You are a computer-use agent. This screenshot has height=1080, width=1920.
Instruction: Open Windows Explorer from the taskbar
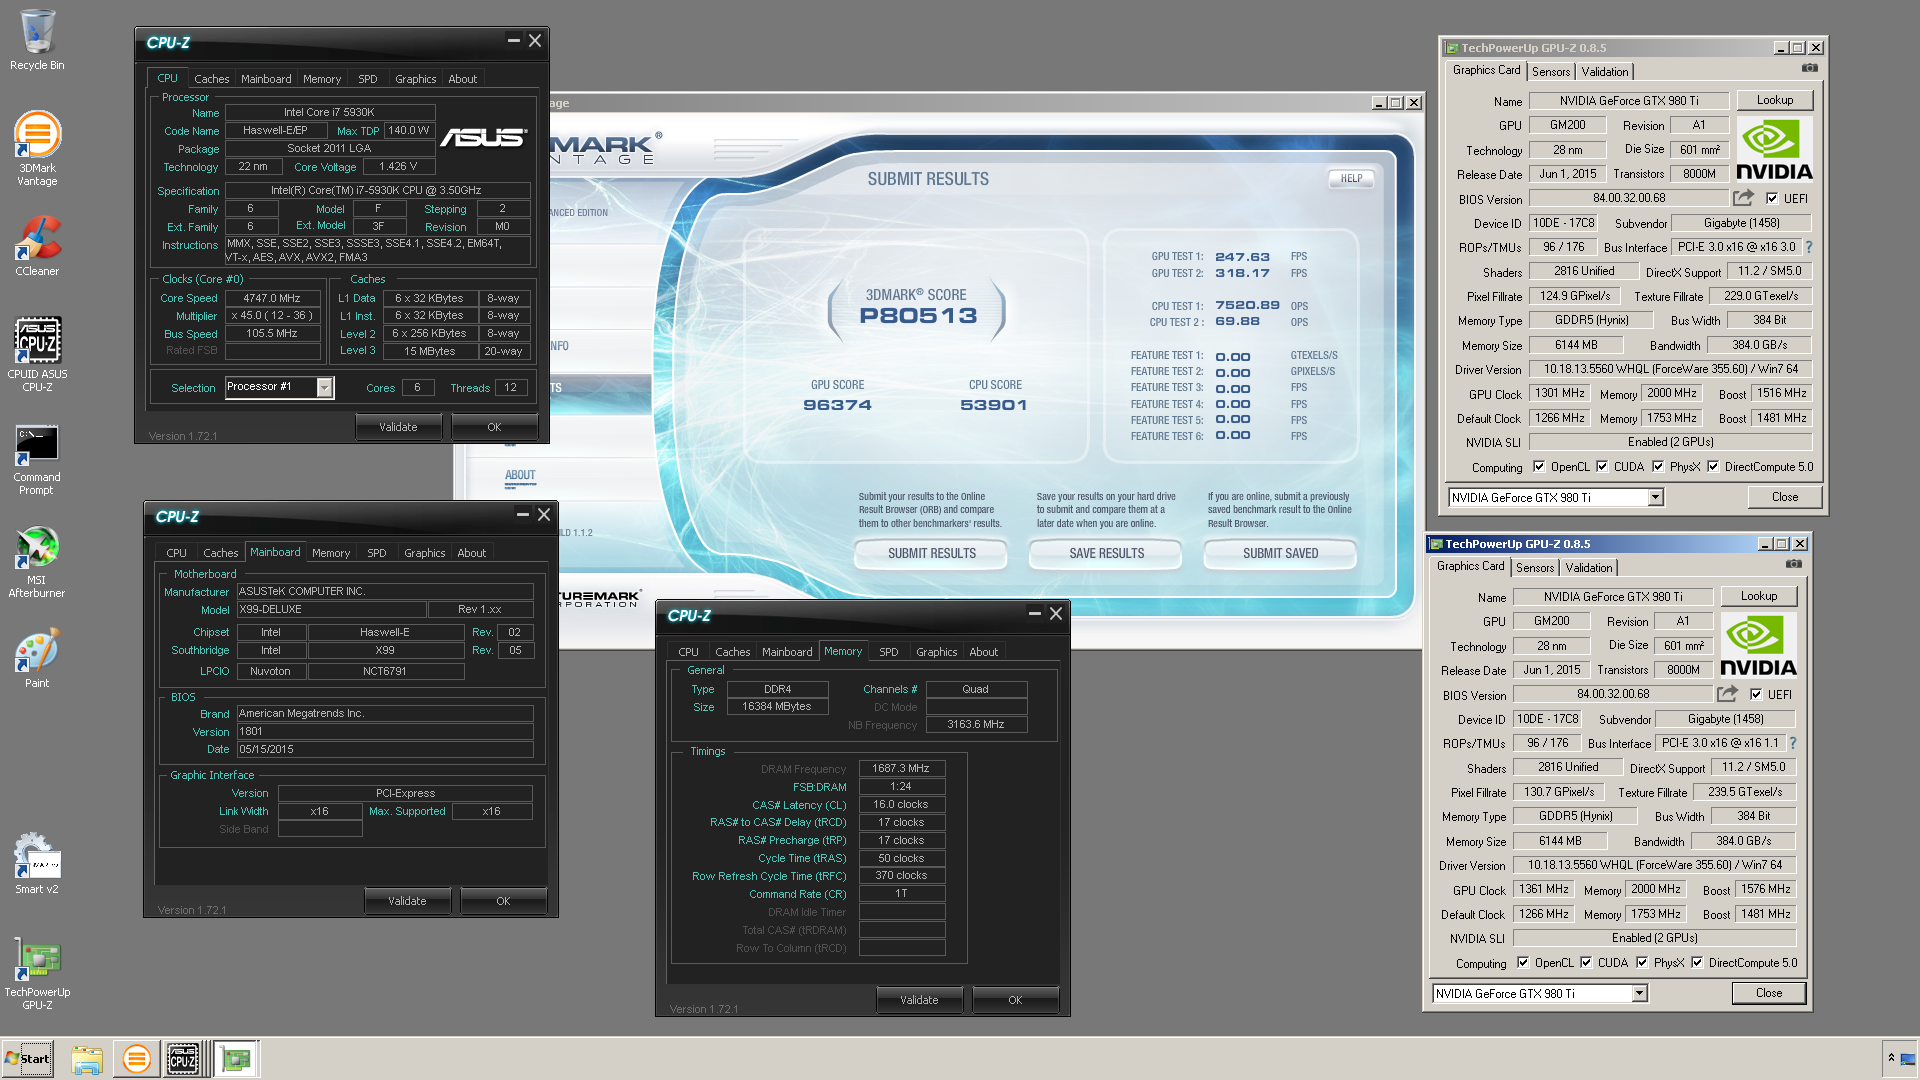pos(87,1059)
